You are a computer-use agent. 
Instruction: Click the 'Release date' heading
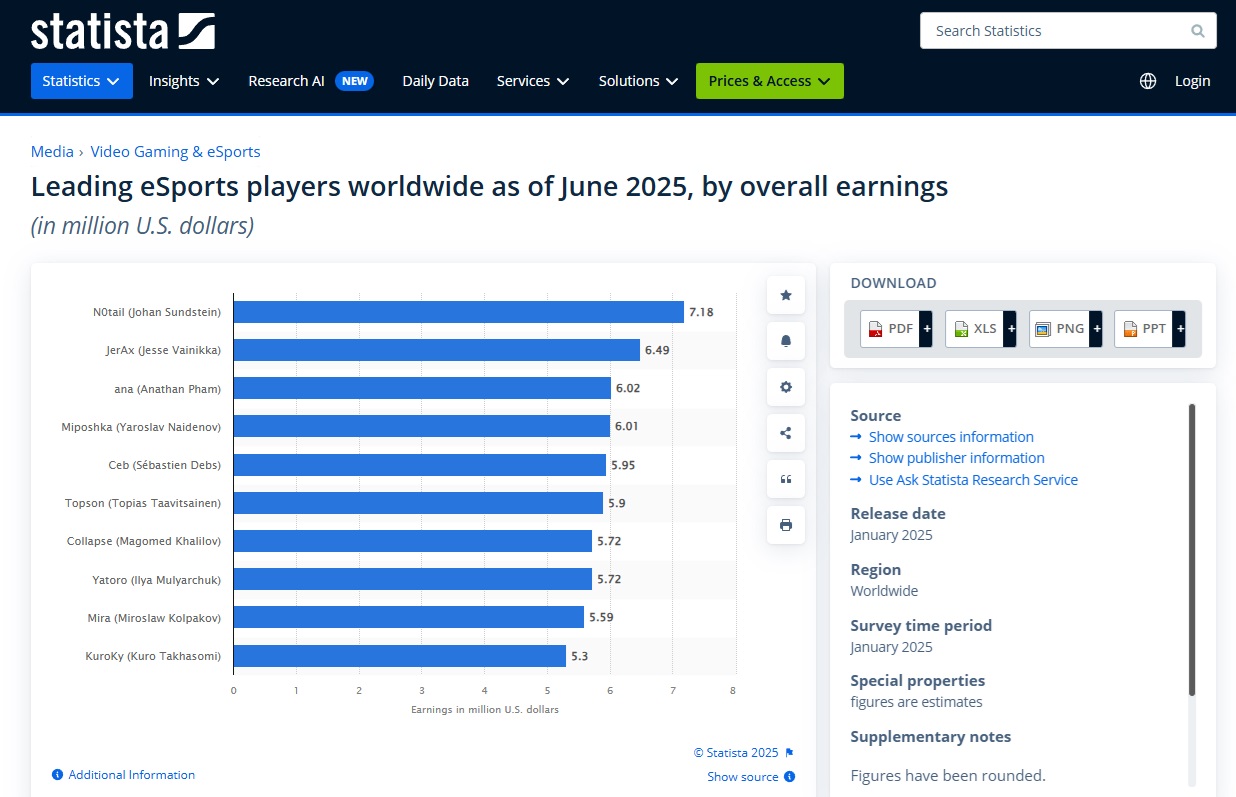[898, 513]
